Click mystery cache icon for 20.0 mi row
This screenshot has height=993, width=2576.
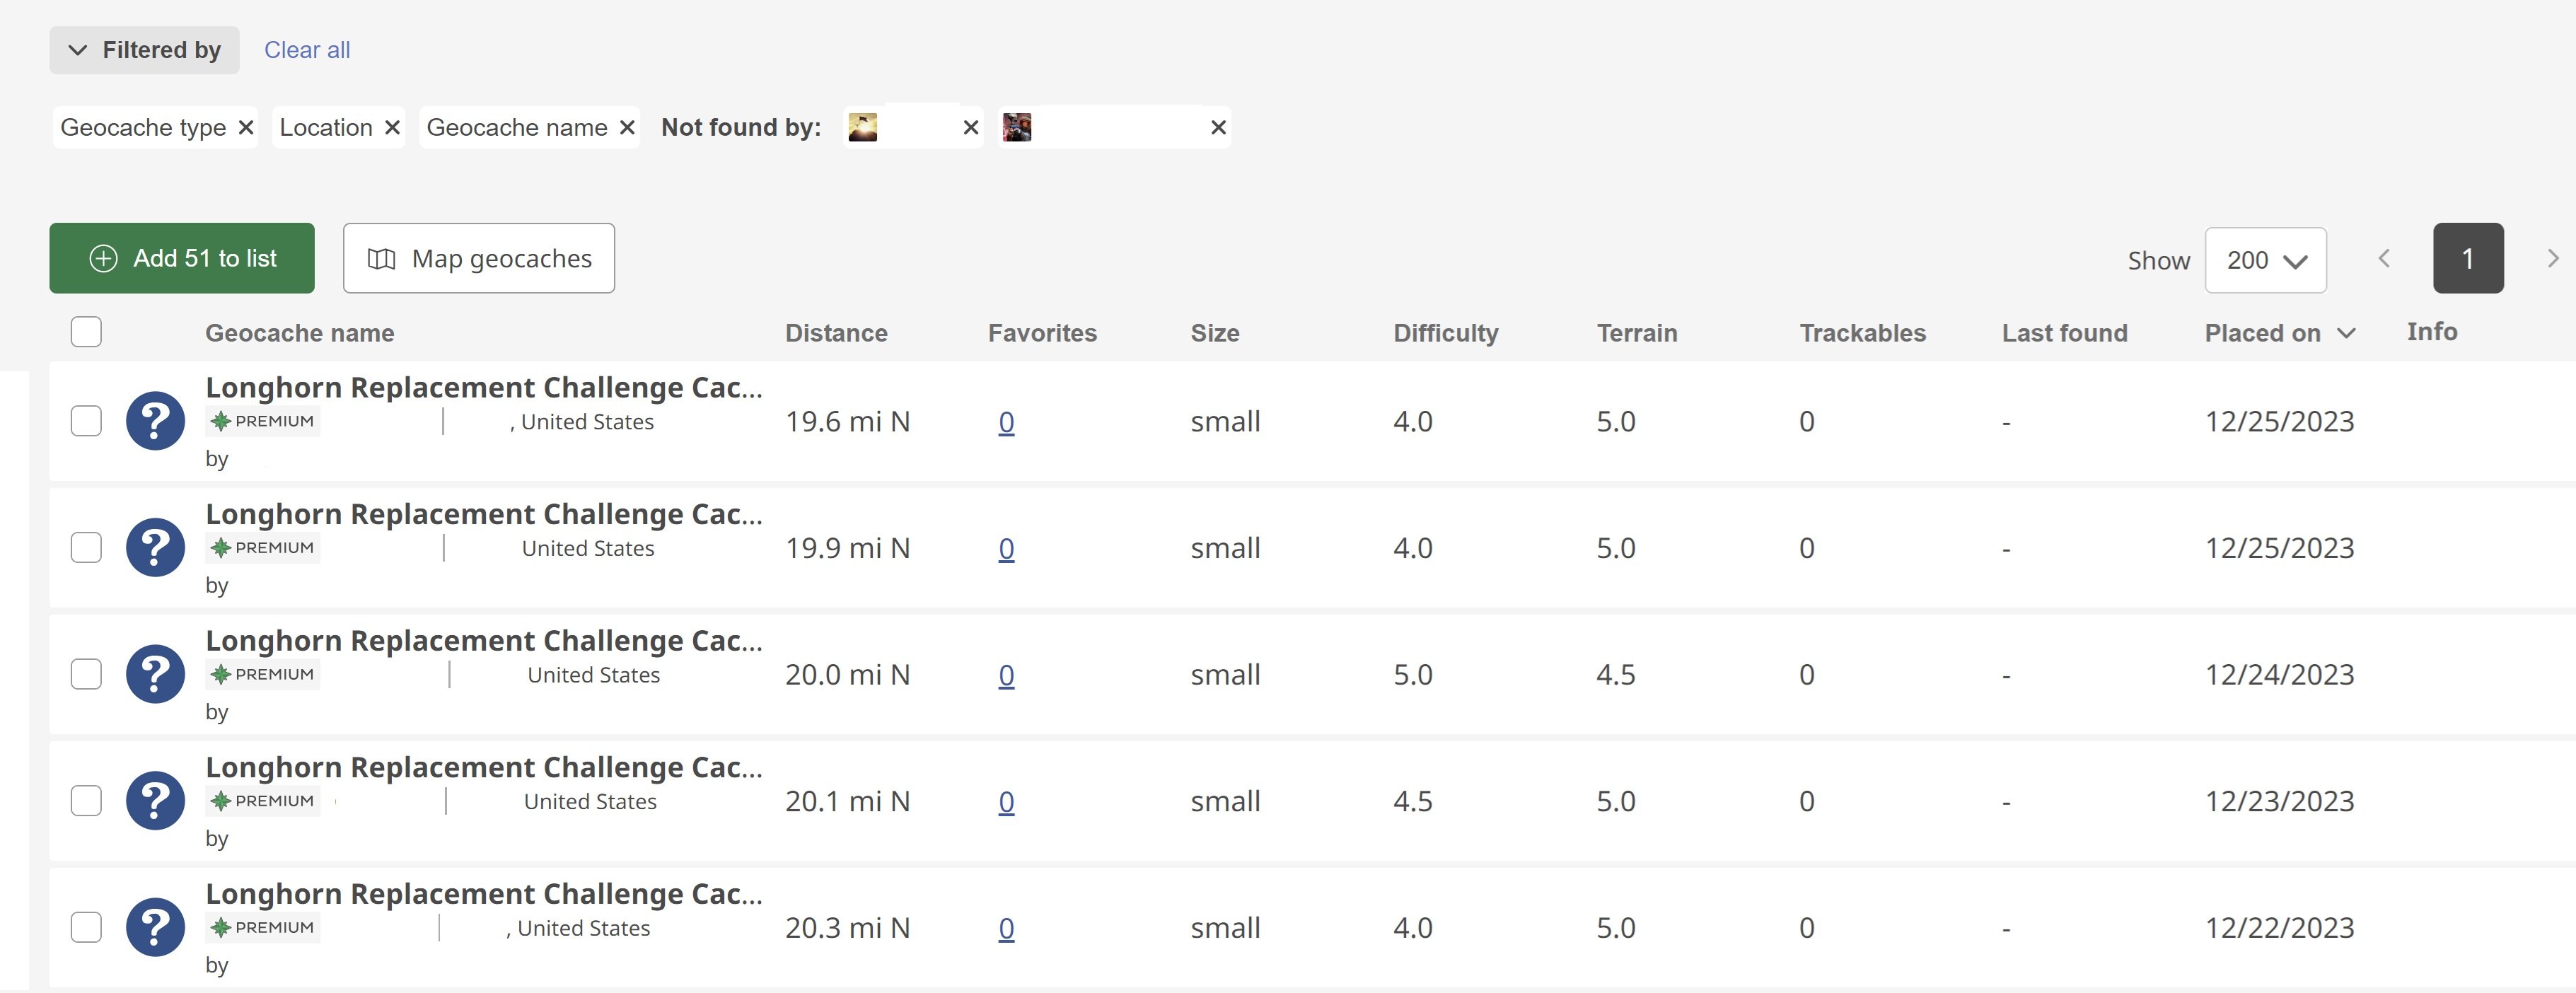tap(155, 674)
